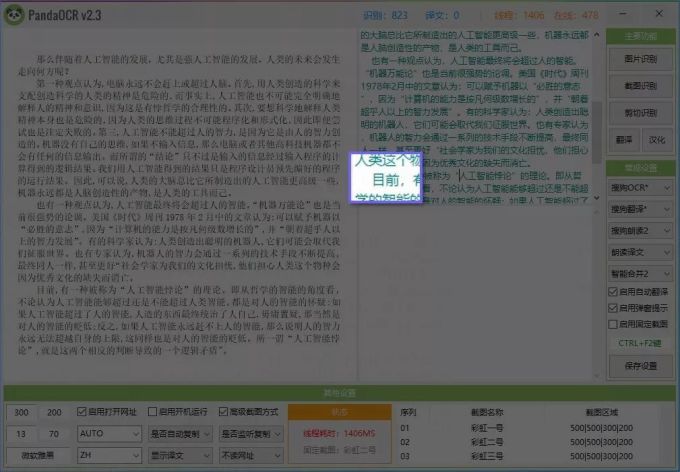Select screenshot row 03 彩虹三号
The image size is (680, 472).
tap(527, 456)
